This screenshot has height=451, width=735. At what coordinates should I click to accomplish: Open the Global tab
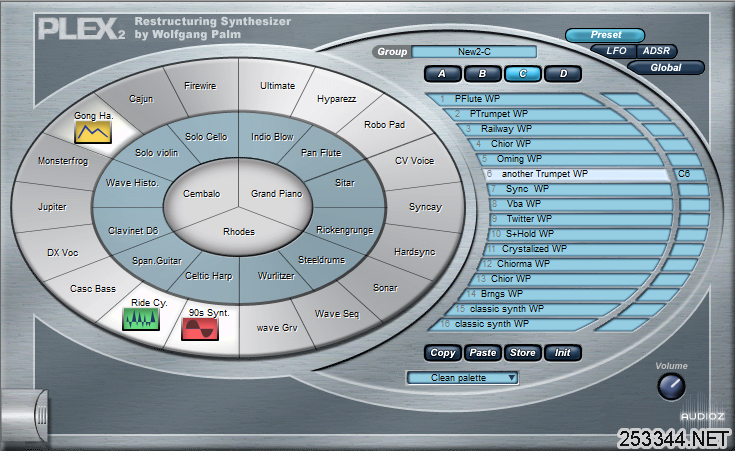click(665, 68)
